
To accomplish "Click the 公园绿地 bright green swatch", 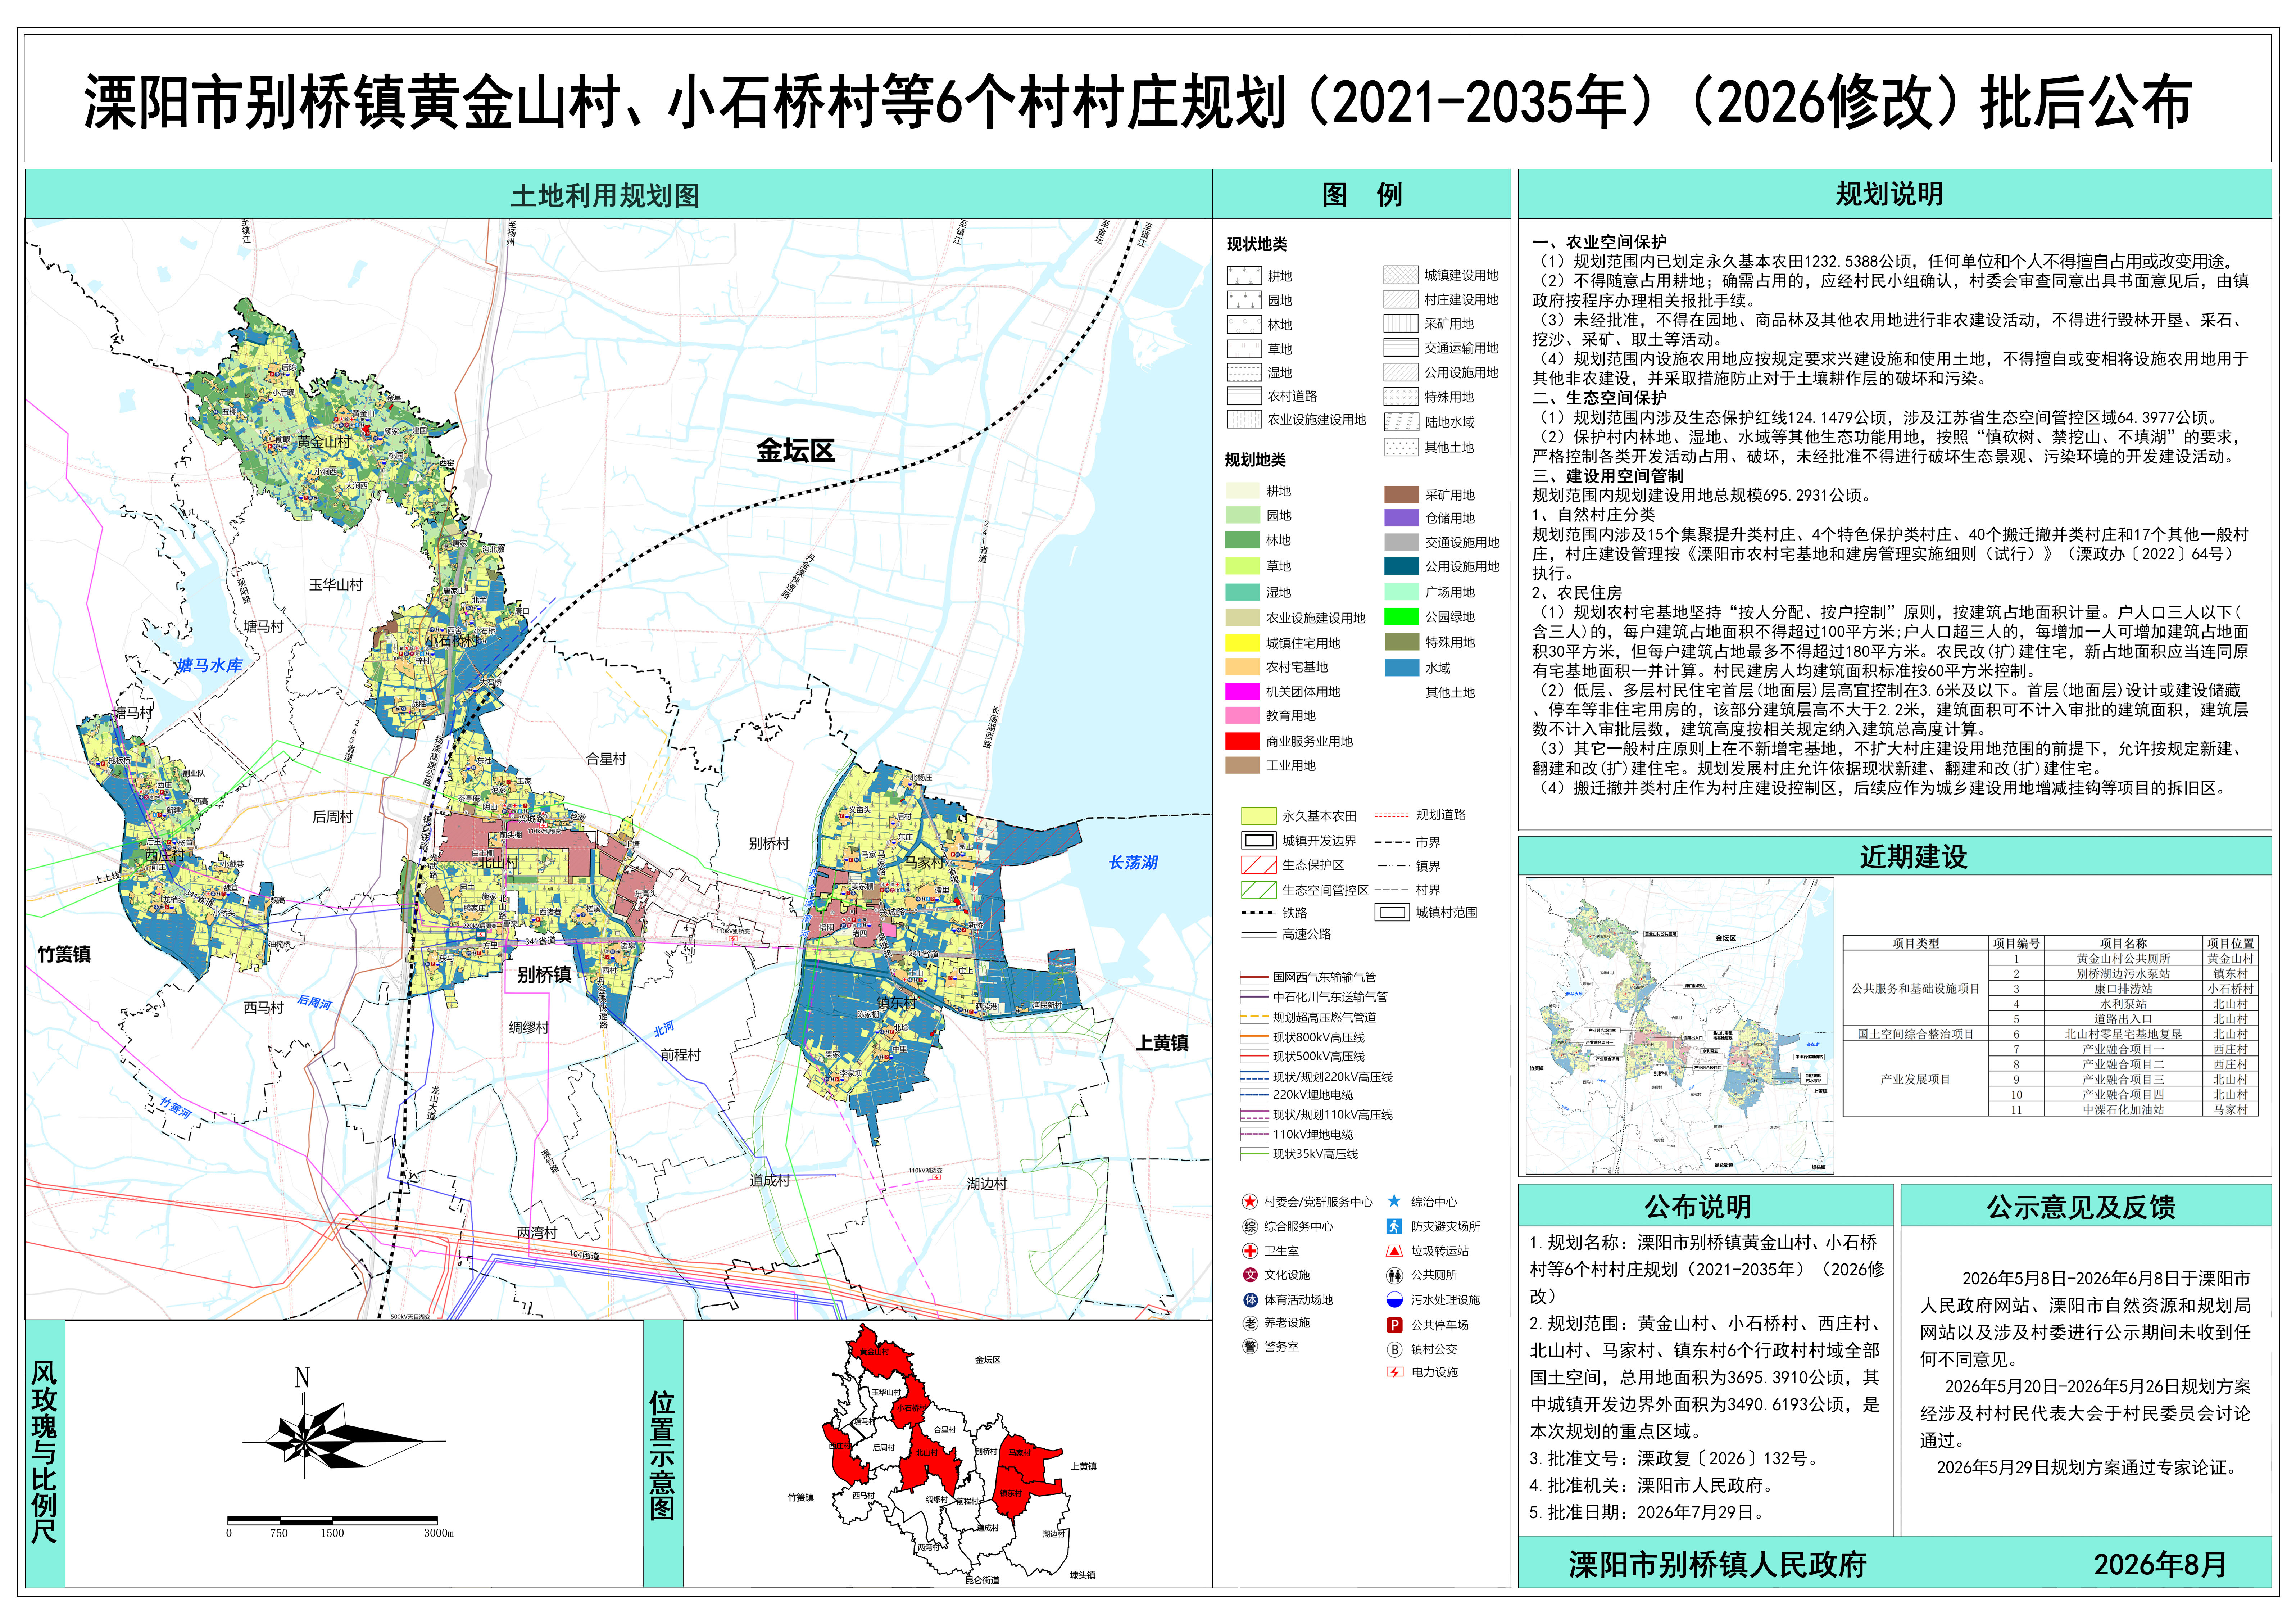I will click(x=1402, y=617).
